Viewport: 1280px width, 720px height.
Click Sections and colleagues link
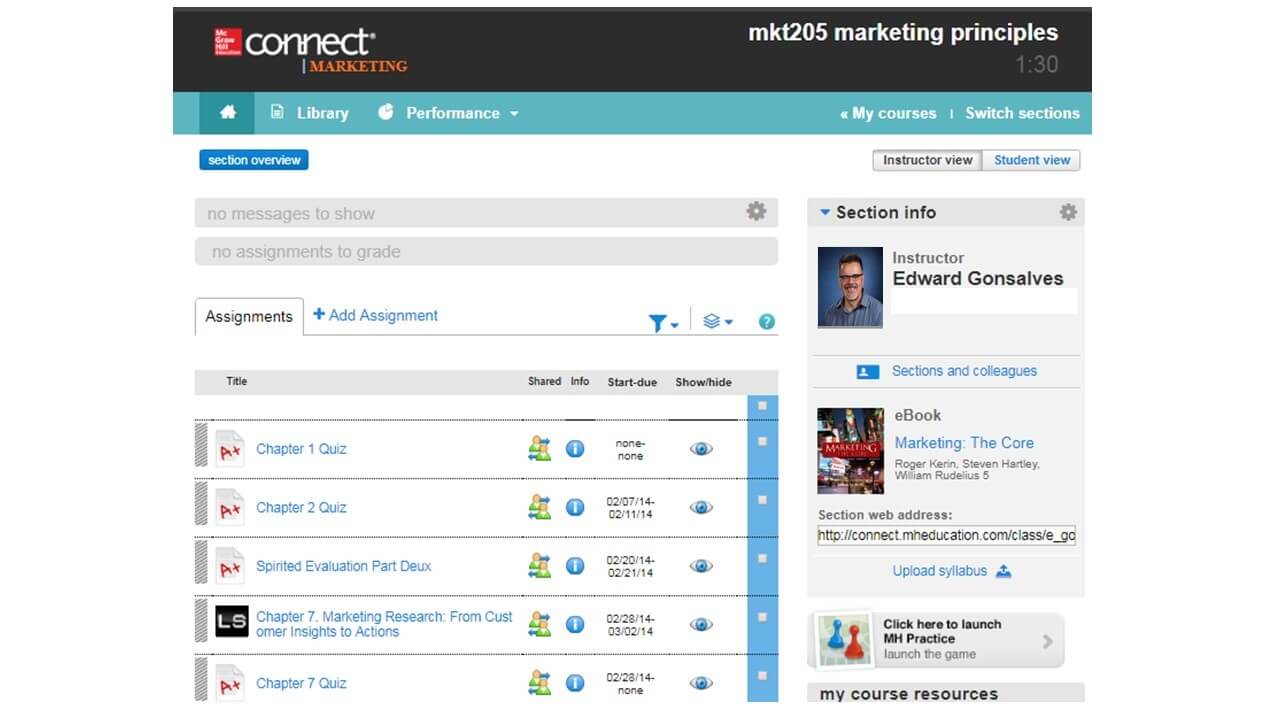coord(964,371)
